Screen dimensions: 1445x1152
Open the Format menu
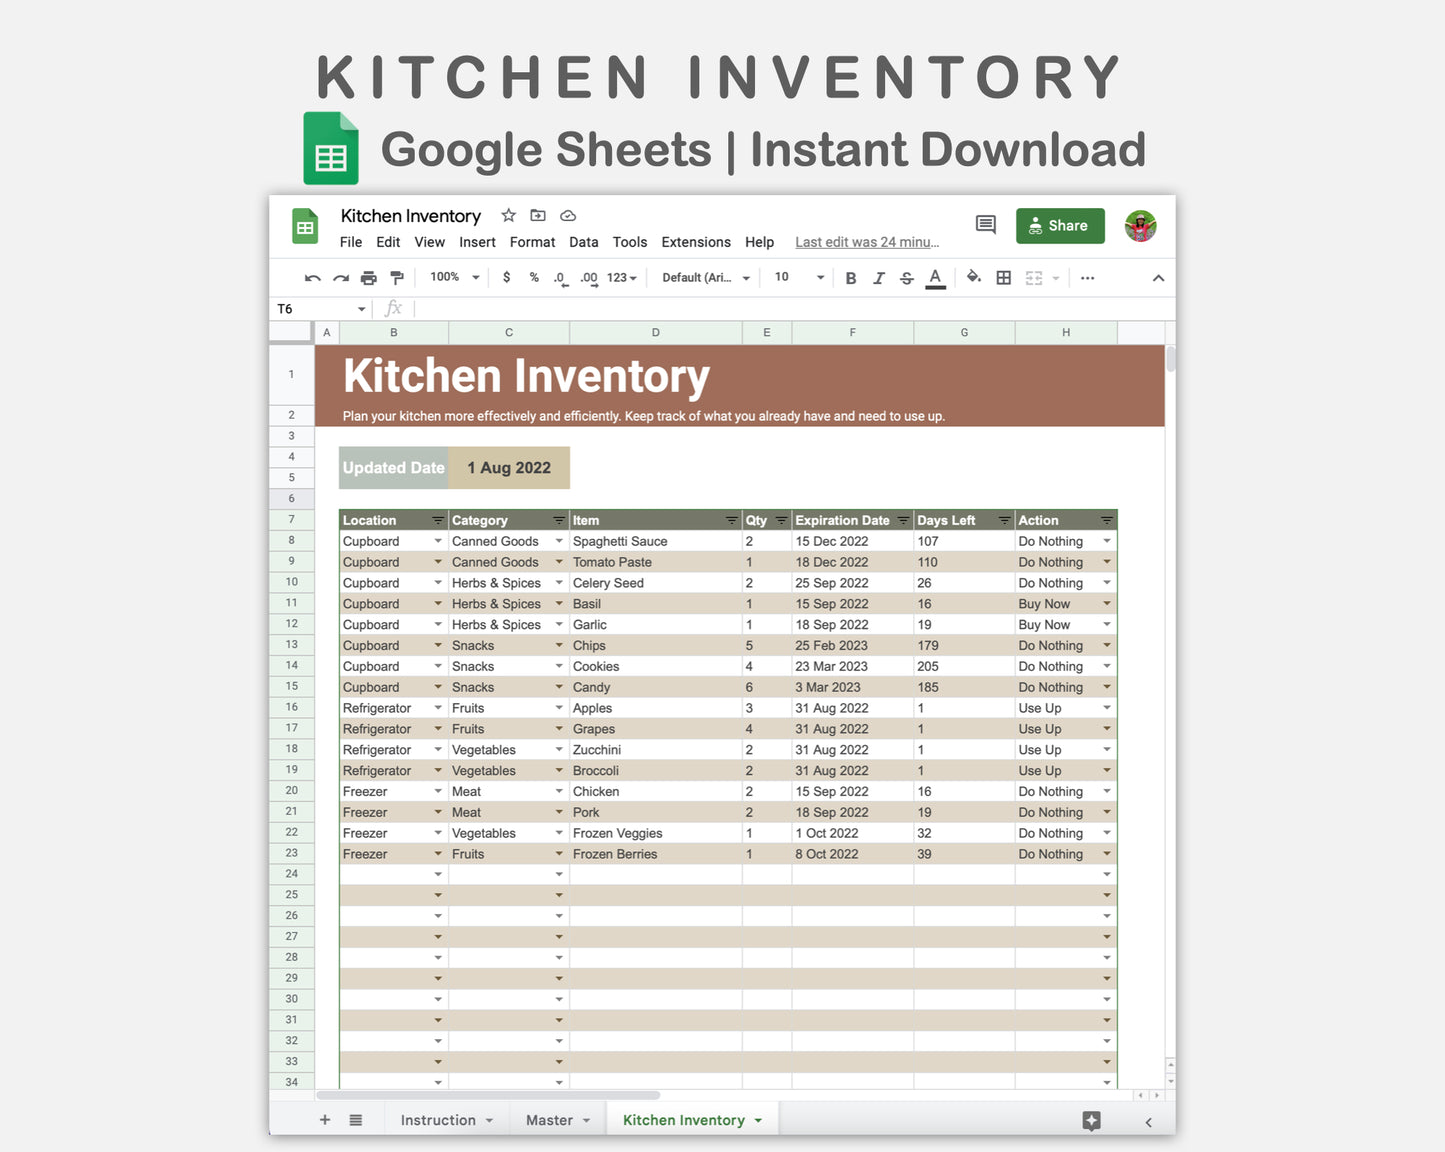pos(532,241)
